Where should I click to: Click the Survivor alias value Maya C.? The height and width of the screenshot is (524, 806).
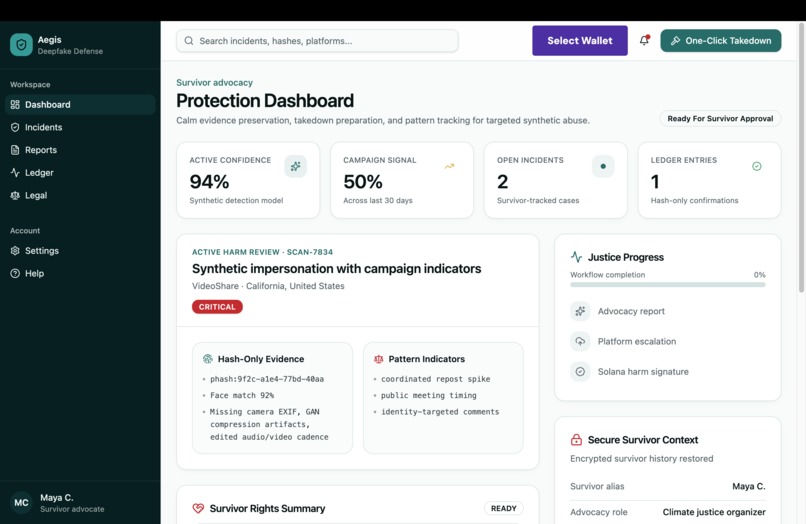748,486
